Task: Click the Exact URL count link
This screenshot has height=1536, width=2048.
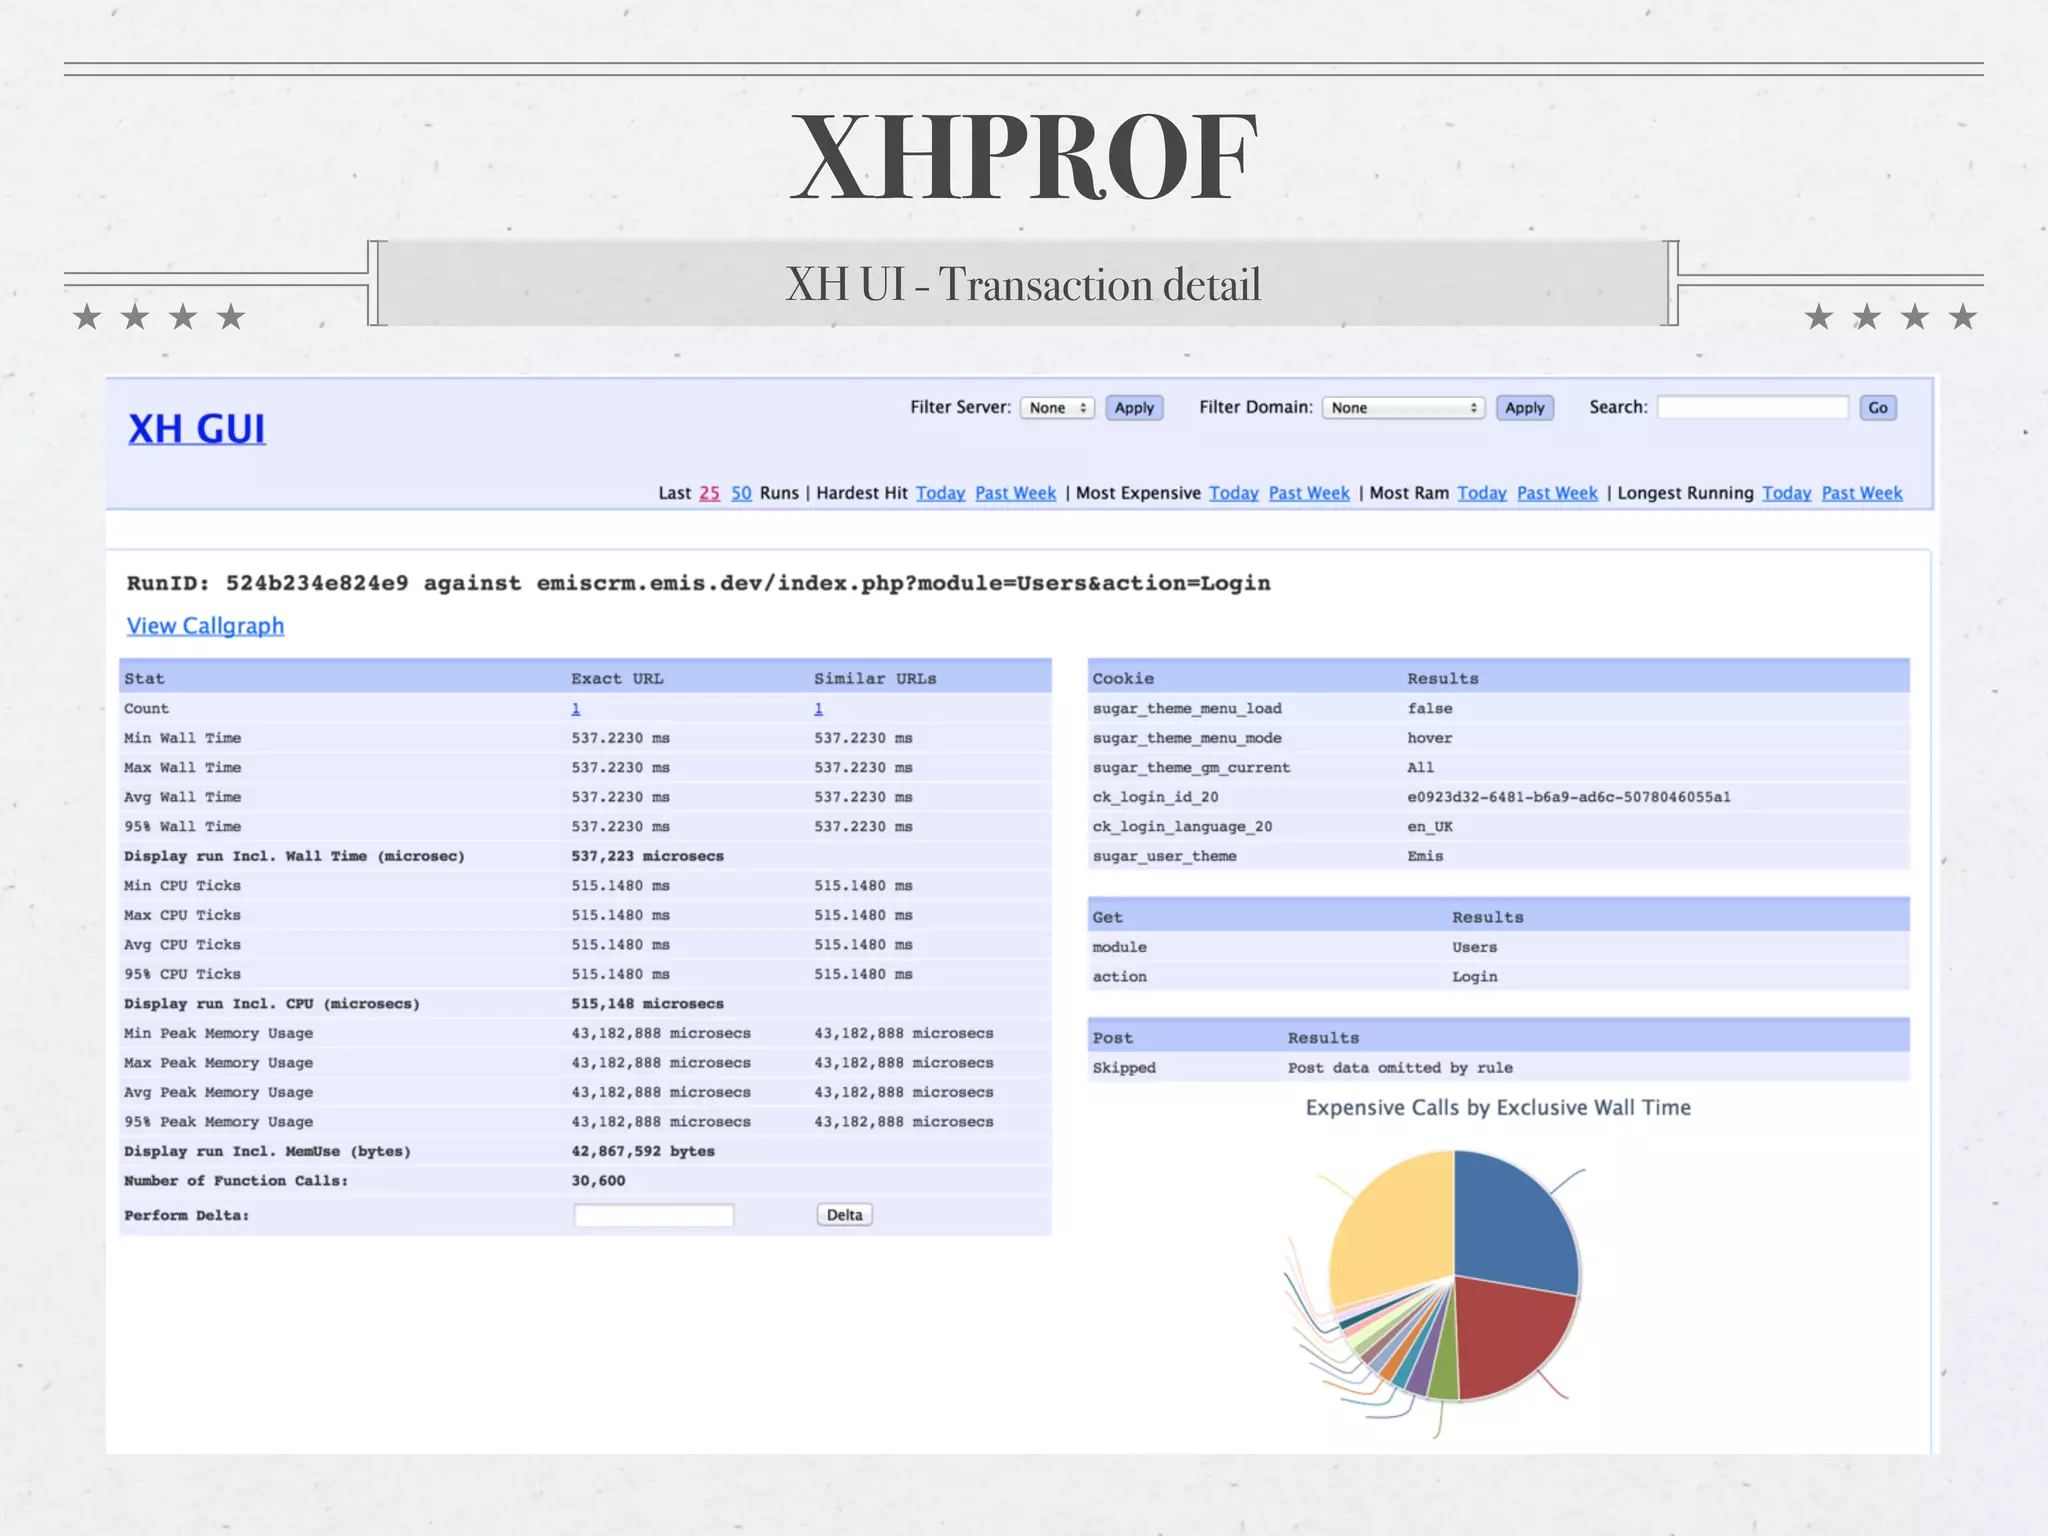Action: (x=576, y=709)
